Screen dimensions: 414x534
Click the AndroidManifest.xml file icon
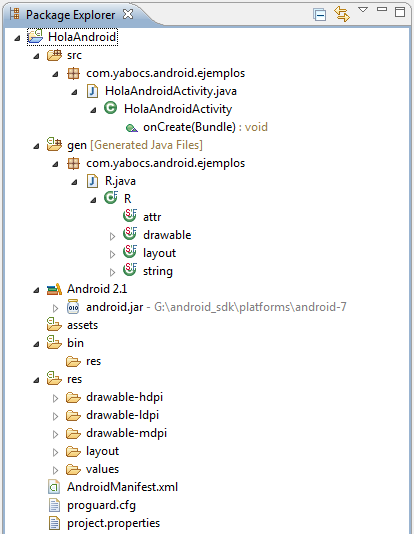54,487
